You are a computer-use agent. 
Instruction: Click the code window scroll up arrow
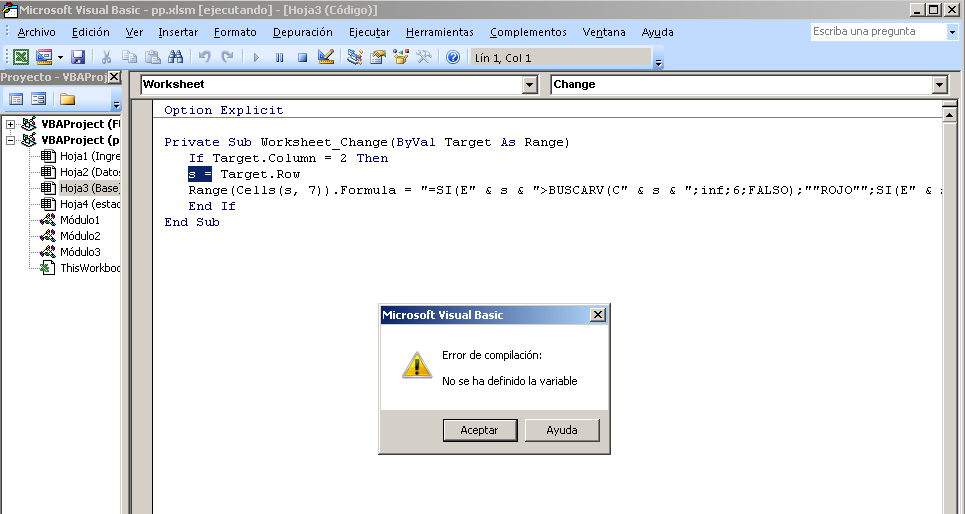pyautogui.click(x=949, y=114)
